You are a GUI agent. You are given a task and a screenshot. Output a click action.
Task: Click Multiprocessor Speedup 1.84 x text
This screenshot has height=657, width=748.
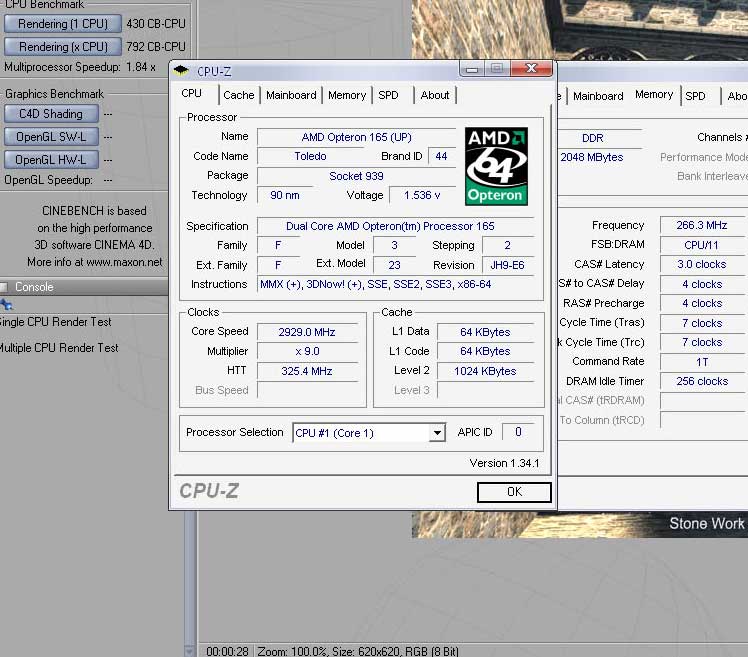80,67
